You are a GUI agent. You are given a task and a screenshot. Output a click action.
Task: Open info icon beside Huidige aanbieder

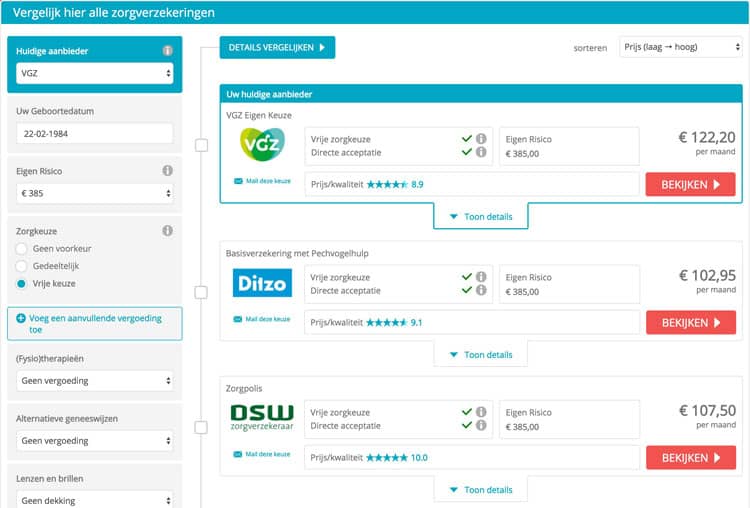[x=167, y=51]
